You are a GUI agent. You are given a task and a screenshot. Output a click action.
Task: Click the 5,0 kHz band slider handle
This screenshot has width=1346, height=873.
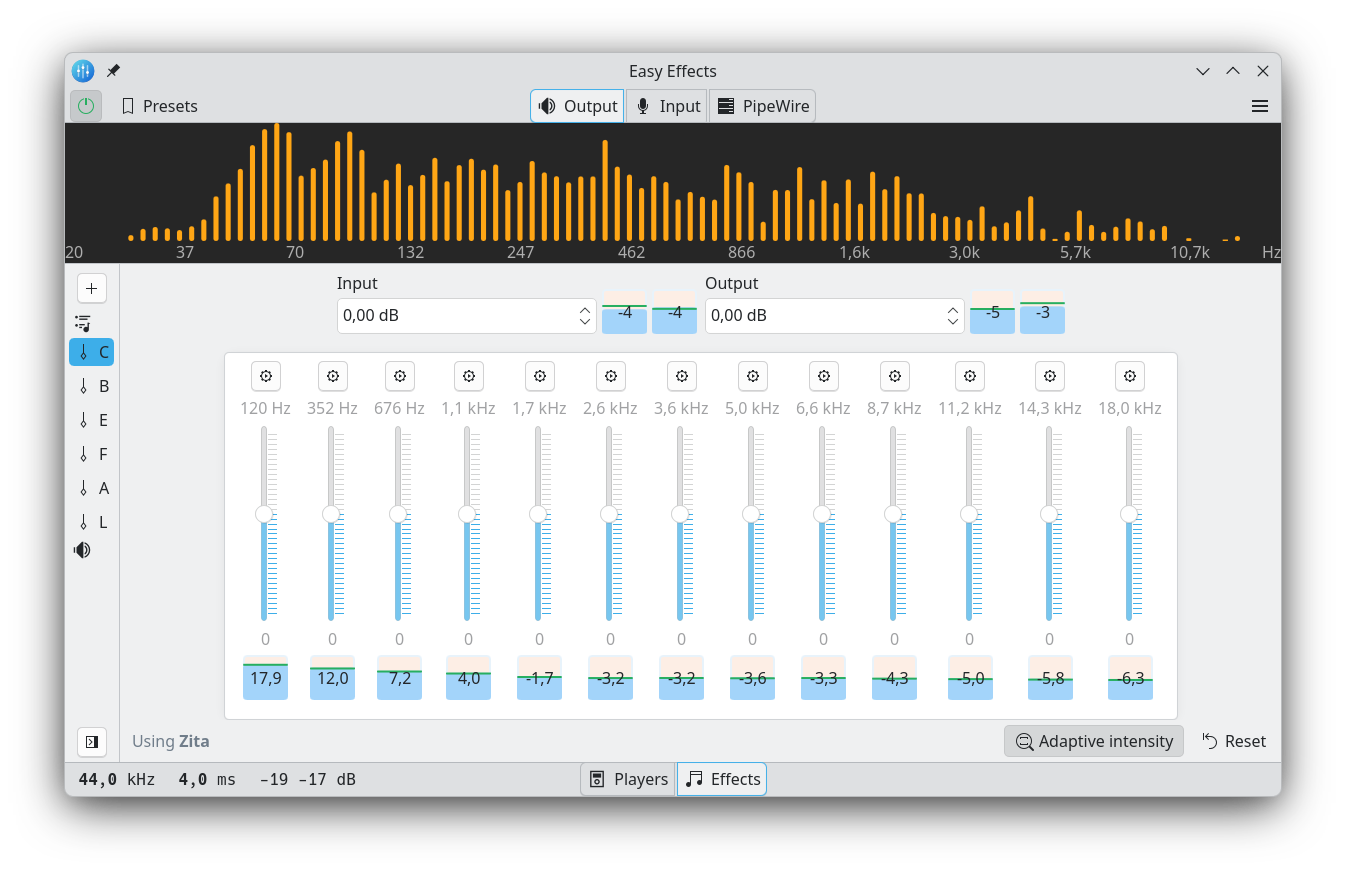coord(751,514)
